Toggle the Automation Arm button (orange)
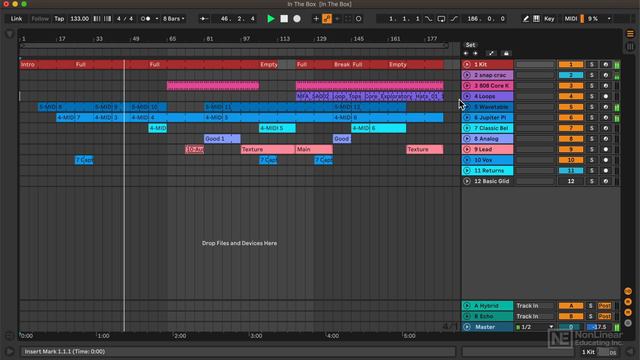640x360 pixels. tap(327, 19)
